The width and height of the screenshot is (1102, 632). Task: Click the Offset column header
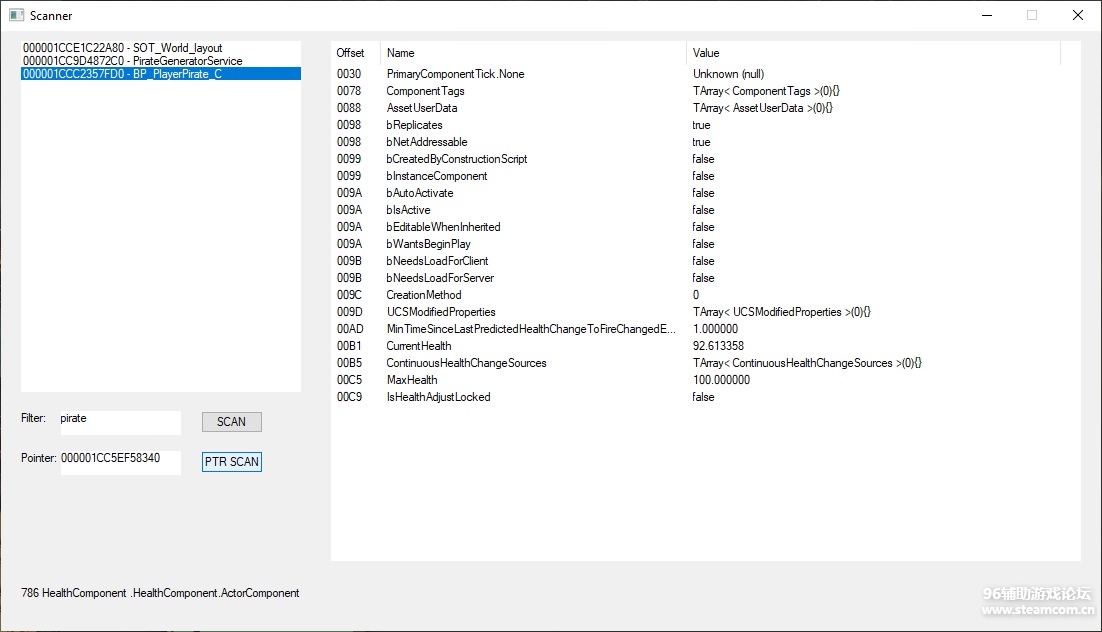tap(351, 53)
